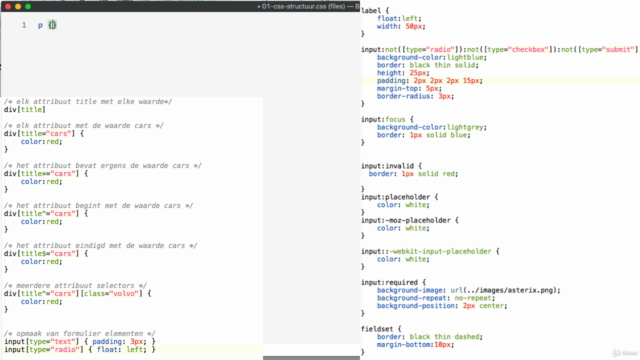Click the comment 'het attribuut eindigd met de waarde cars'
640x360 pixels.
(100, 245)
